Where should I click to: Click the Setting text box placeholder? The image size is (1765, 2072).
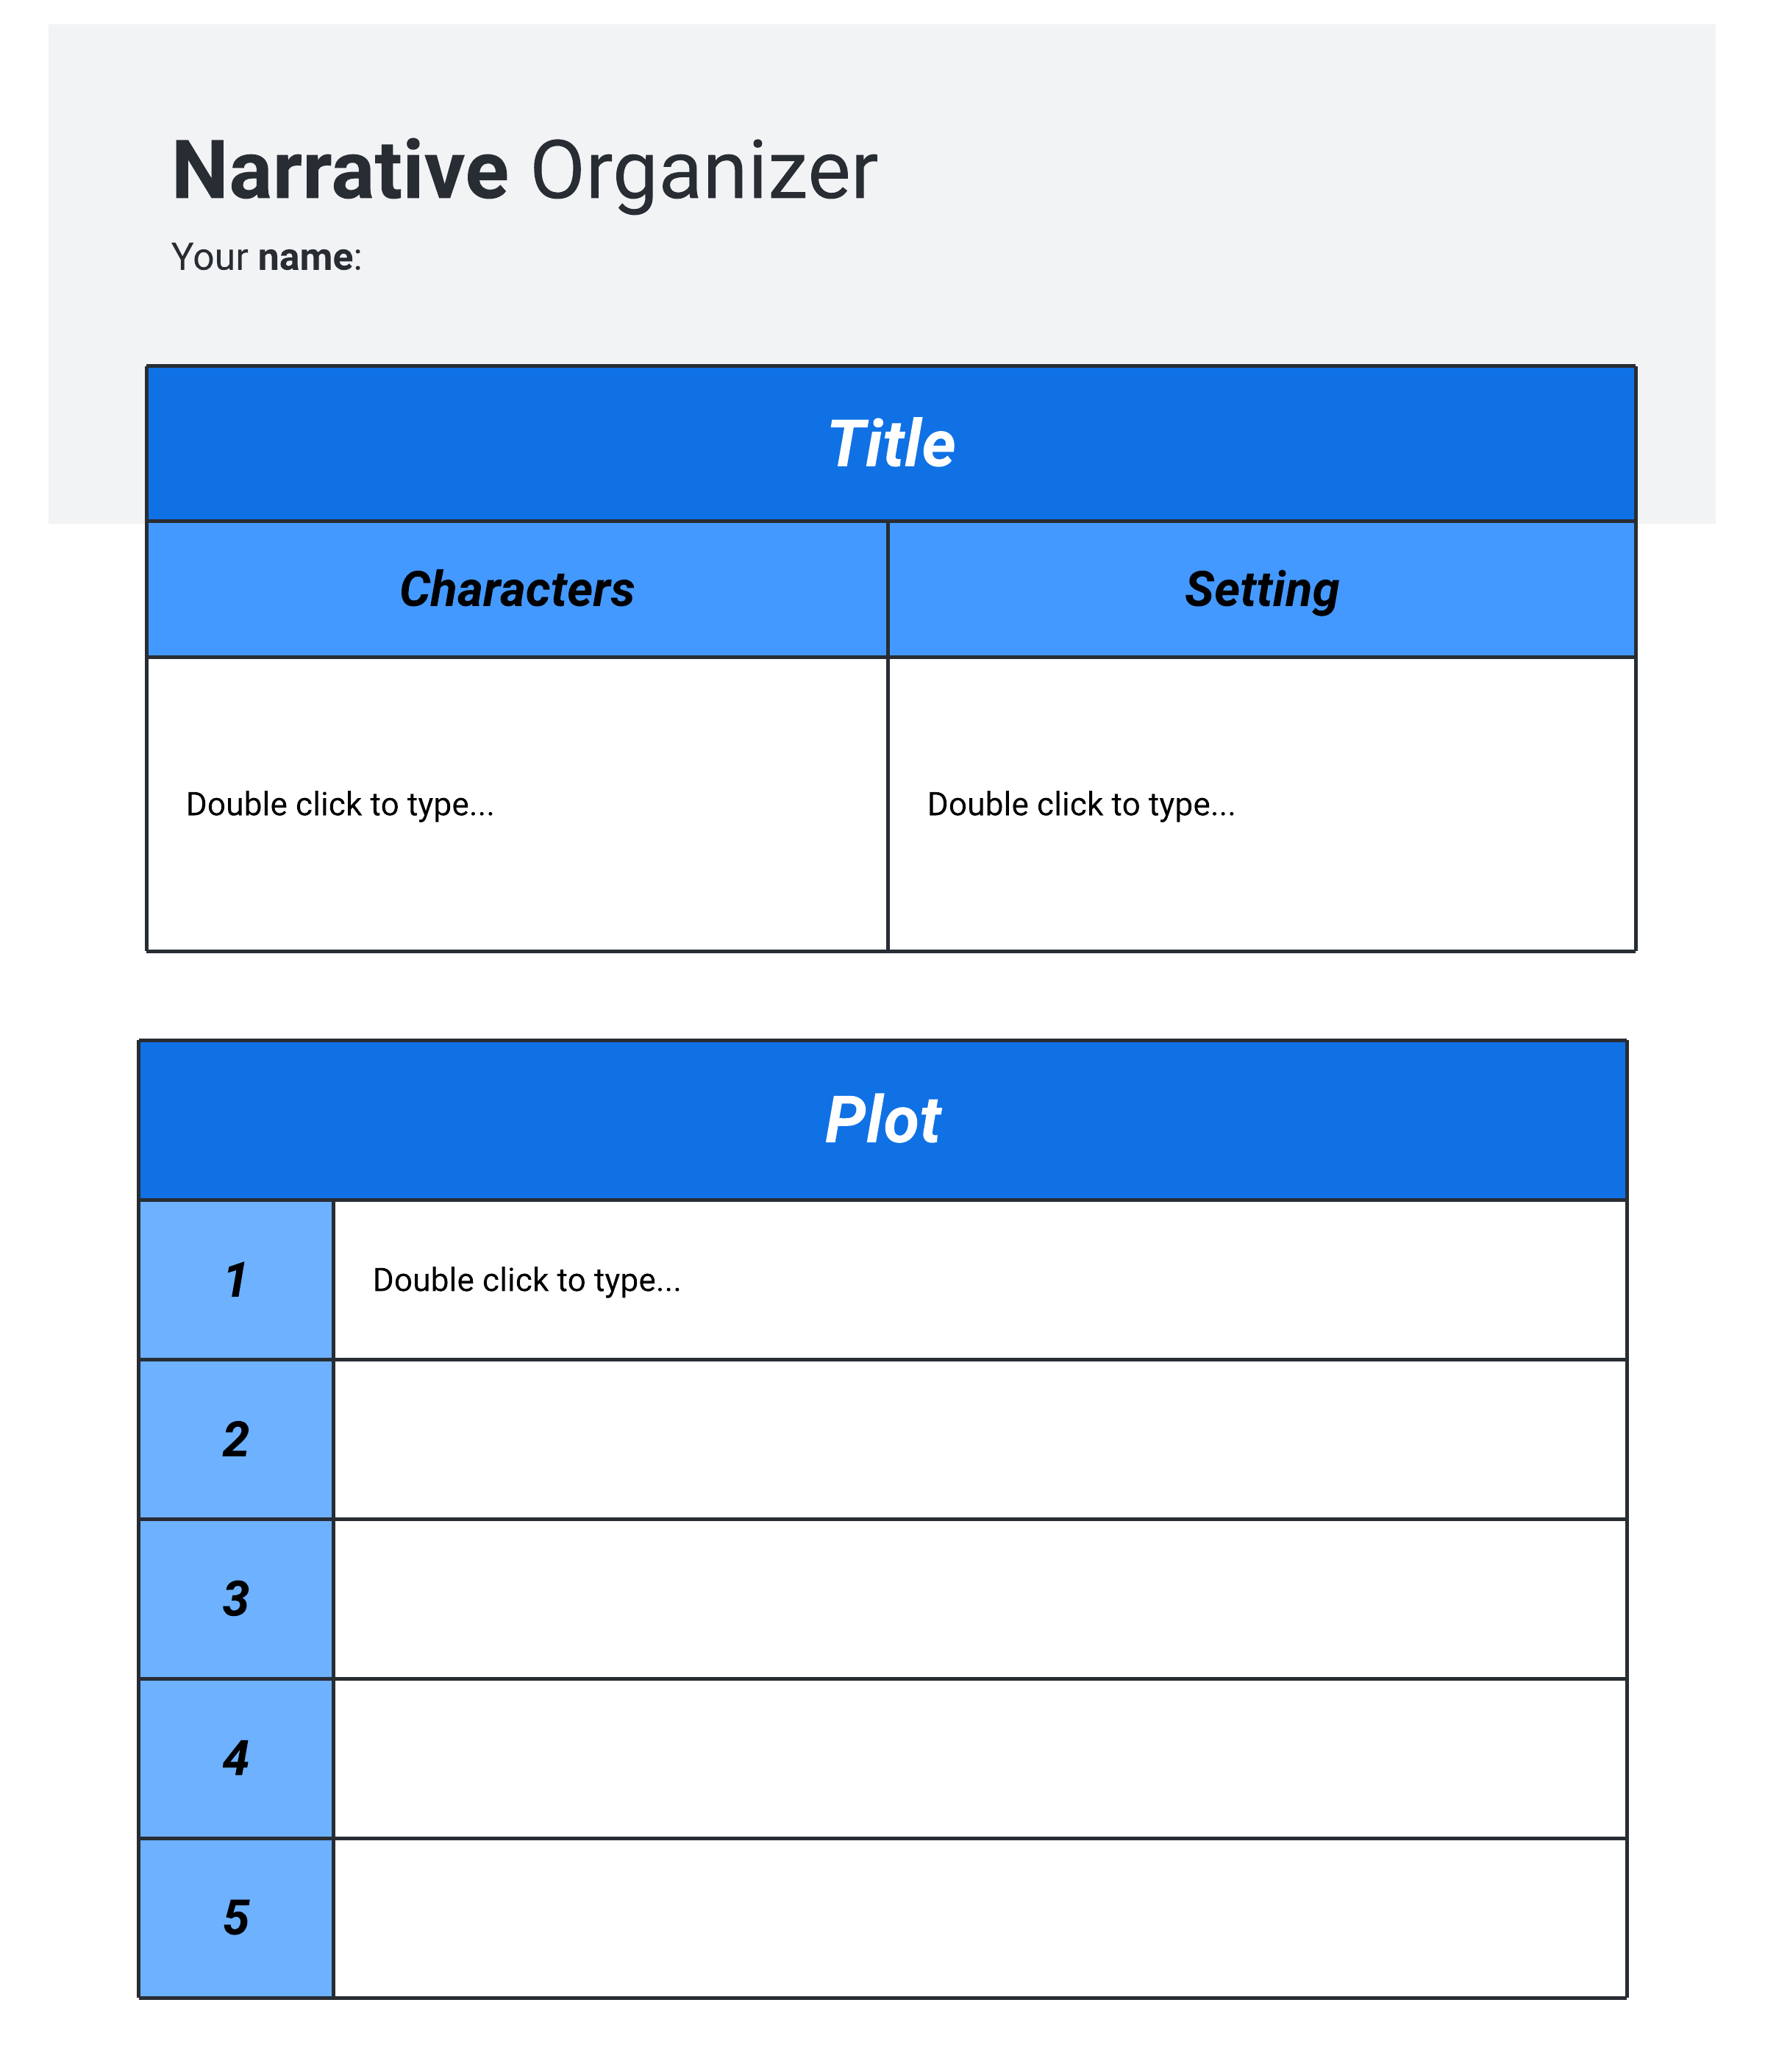(x=1080, y=804)
